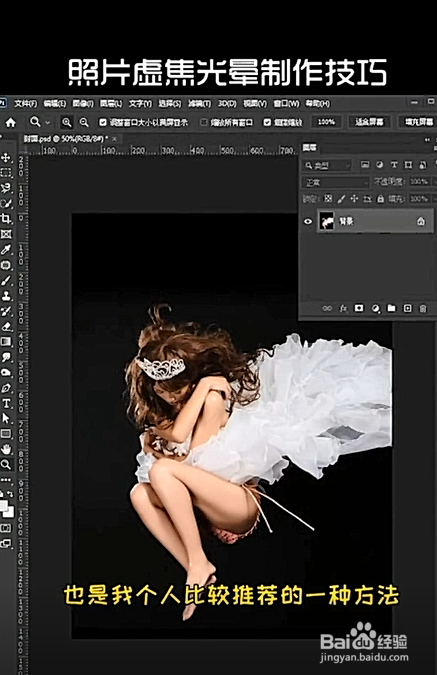Select the Dodge tool

6,373
